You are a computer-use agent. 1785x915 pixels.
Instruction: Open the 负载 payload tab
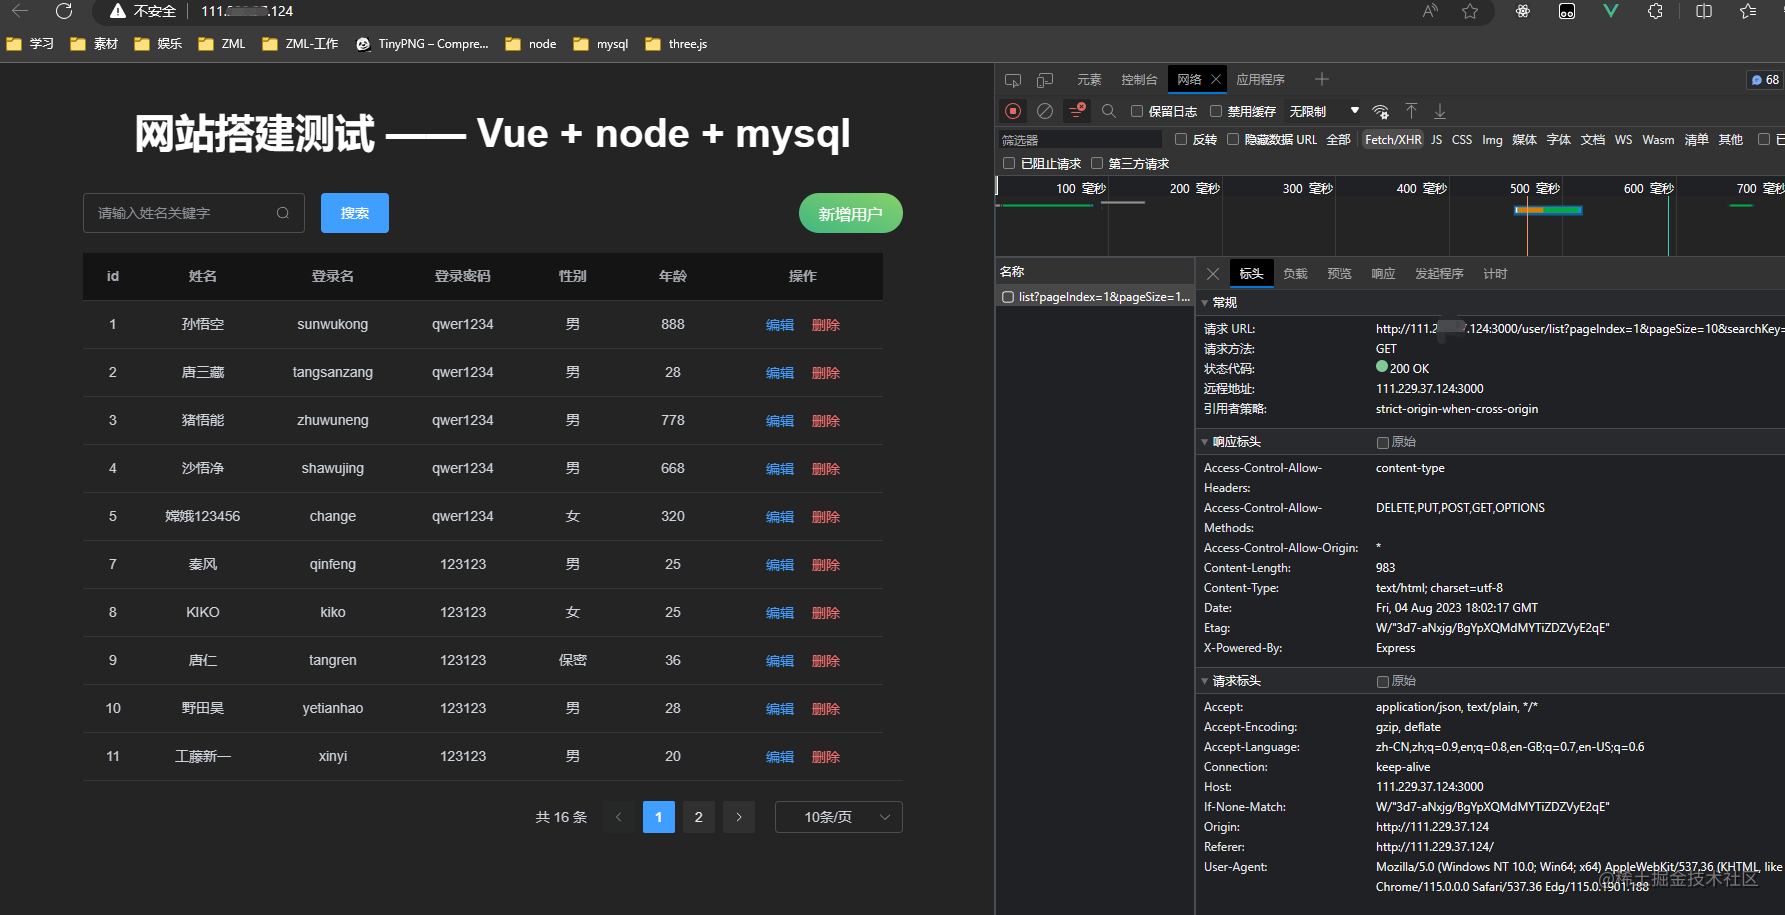[1295, 274]
